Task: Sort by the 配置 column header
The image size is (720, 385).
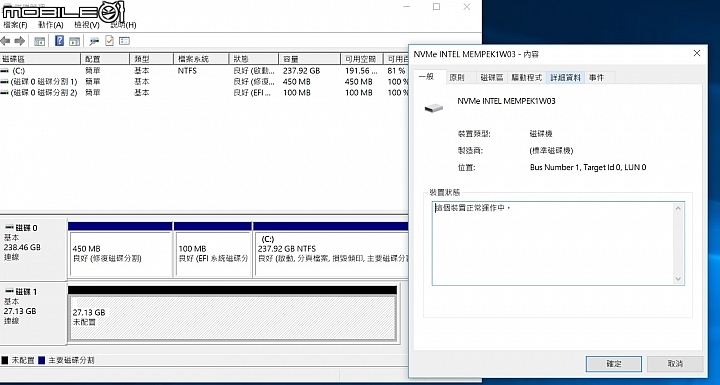Action: 105,59
